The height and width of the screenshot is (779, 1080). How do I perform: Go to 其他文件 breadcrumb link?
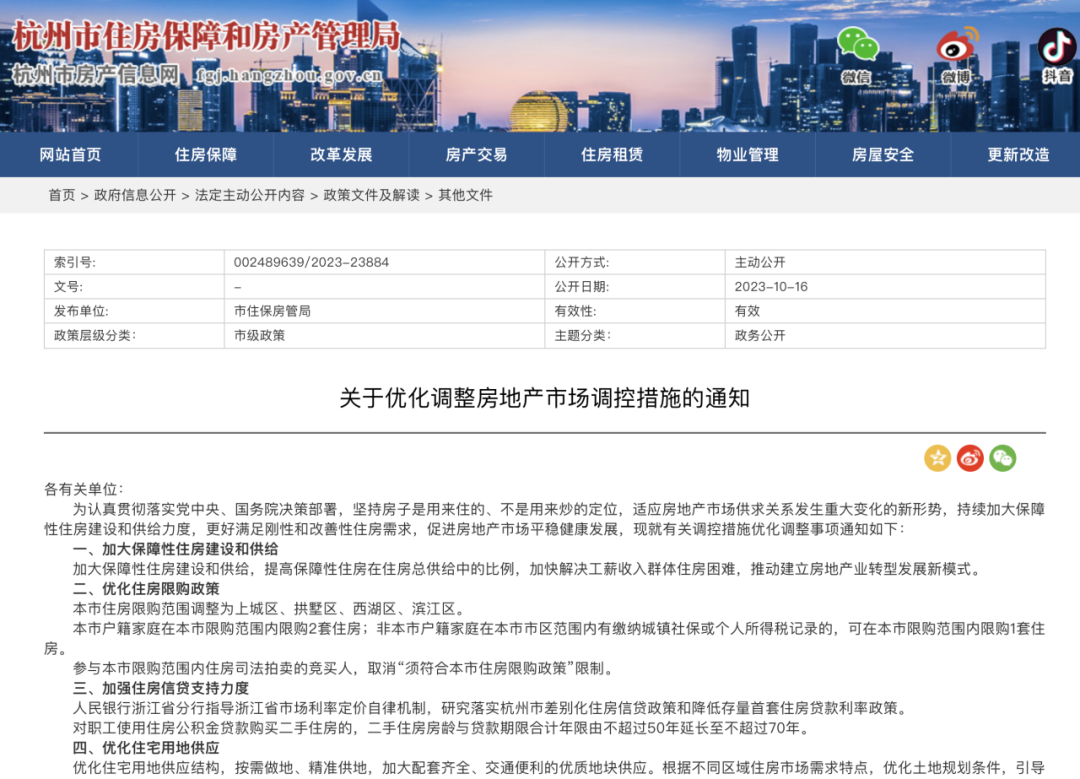click(x=466, y=196)
